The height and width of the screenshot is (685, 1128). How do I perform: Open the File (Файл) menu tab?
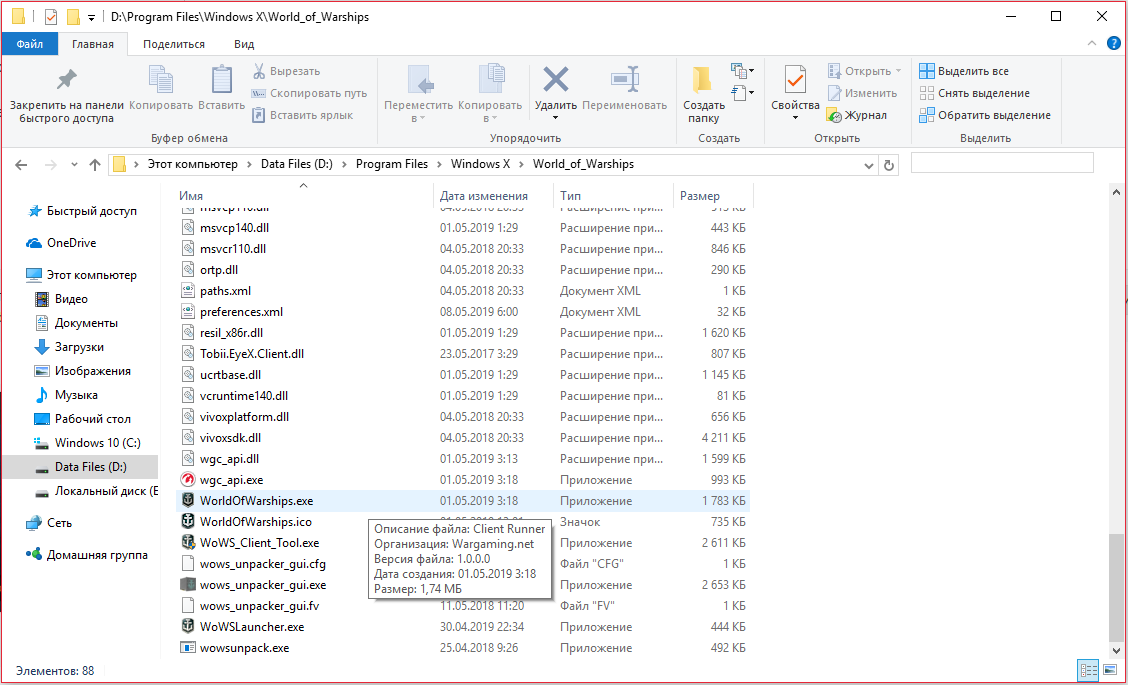29,44
